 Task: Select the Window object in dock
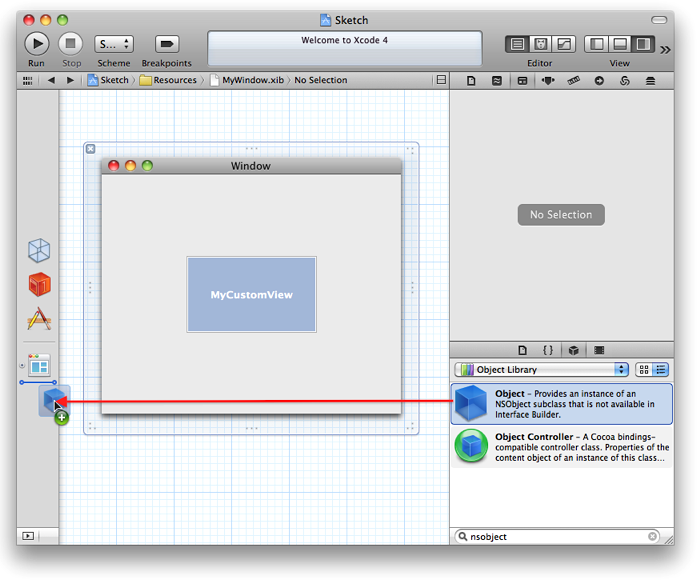[x=39, y=365]
